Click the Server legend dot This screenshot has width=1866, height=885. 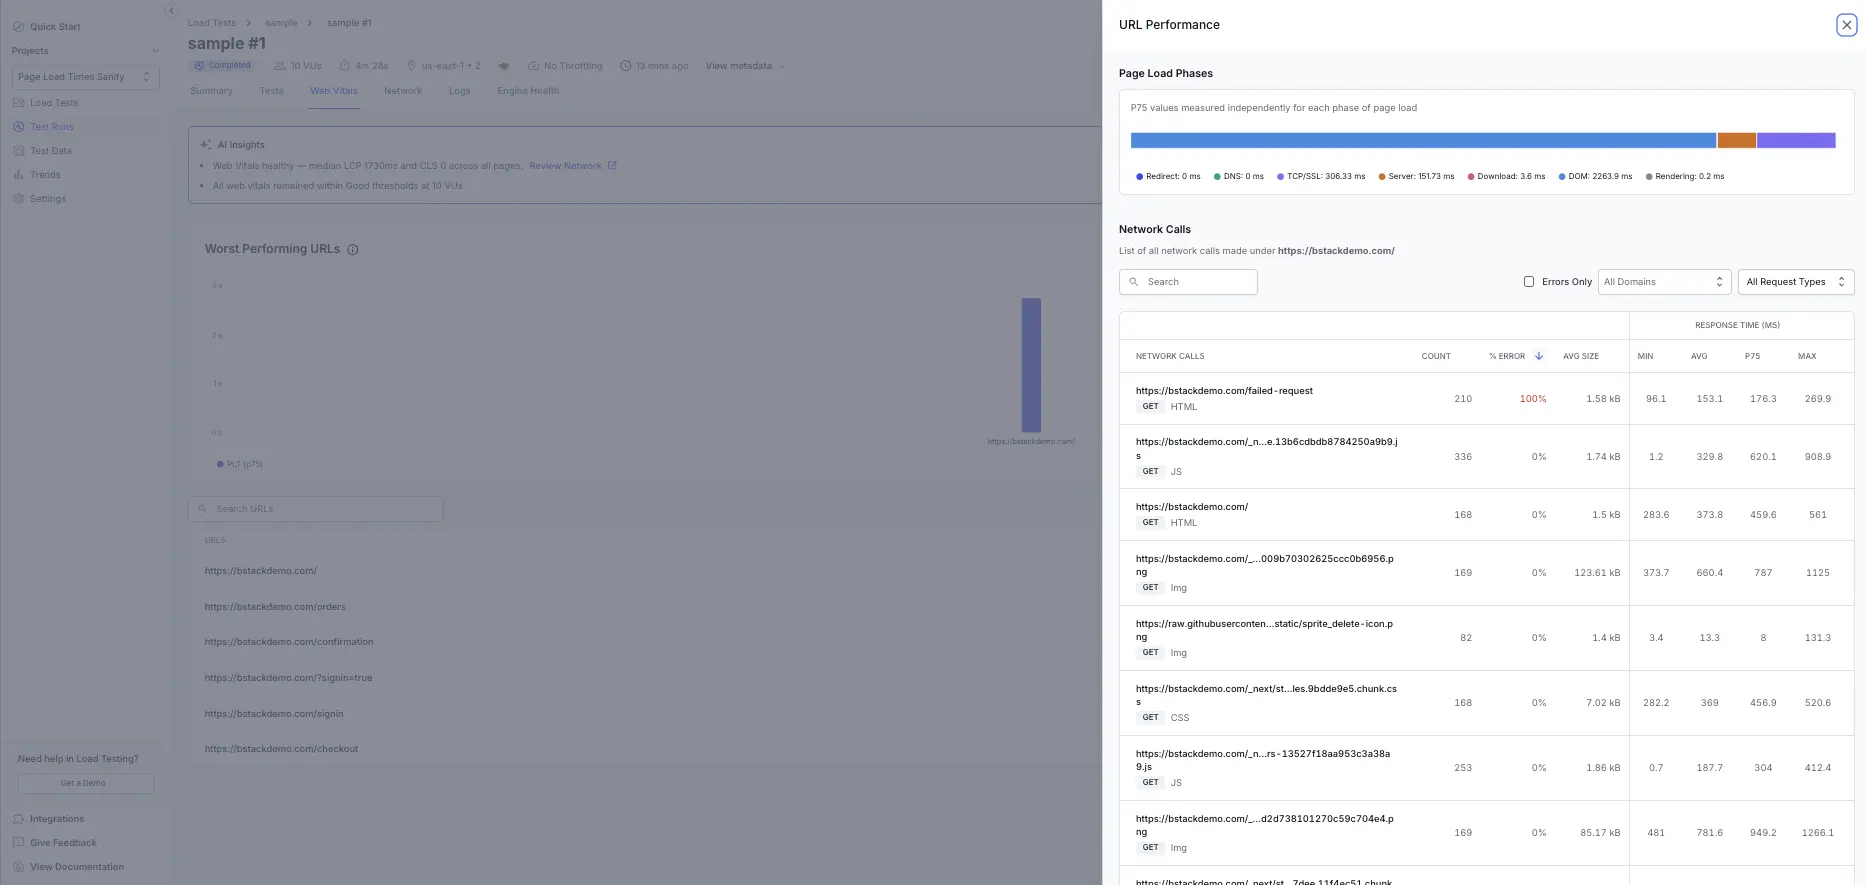point(1381,177)
